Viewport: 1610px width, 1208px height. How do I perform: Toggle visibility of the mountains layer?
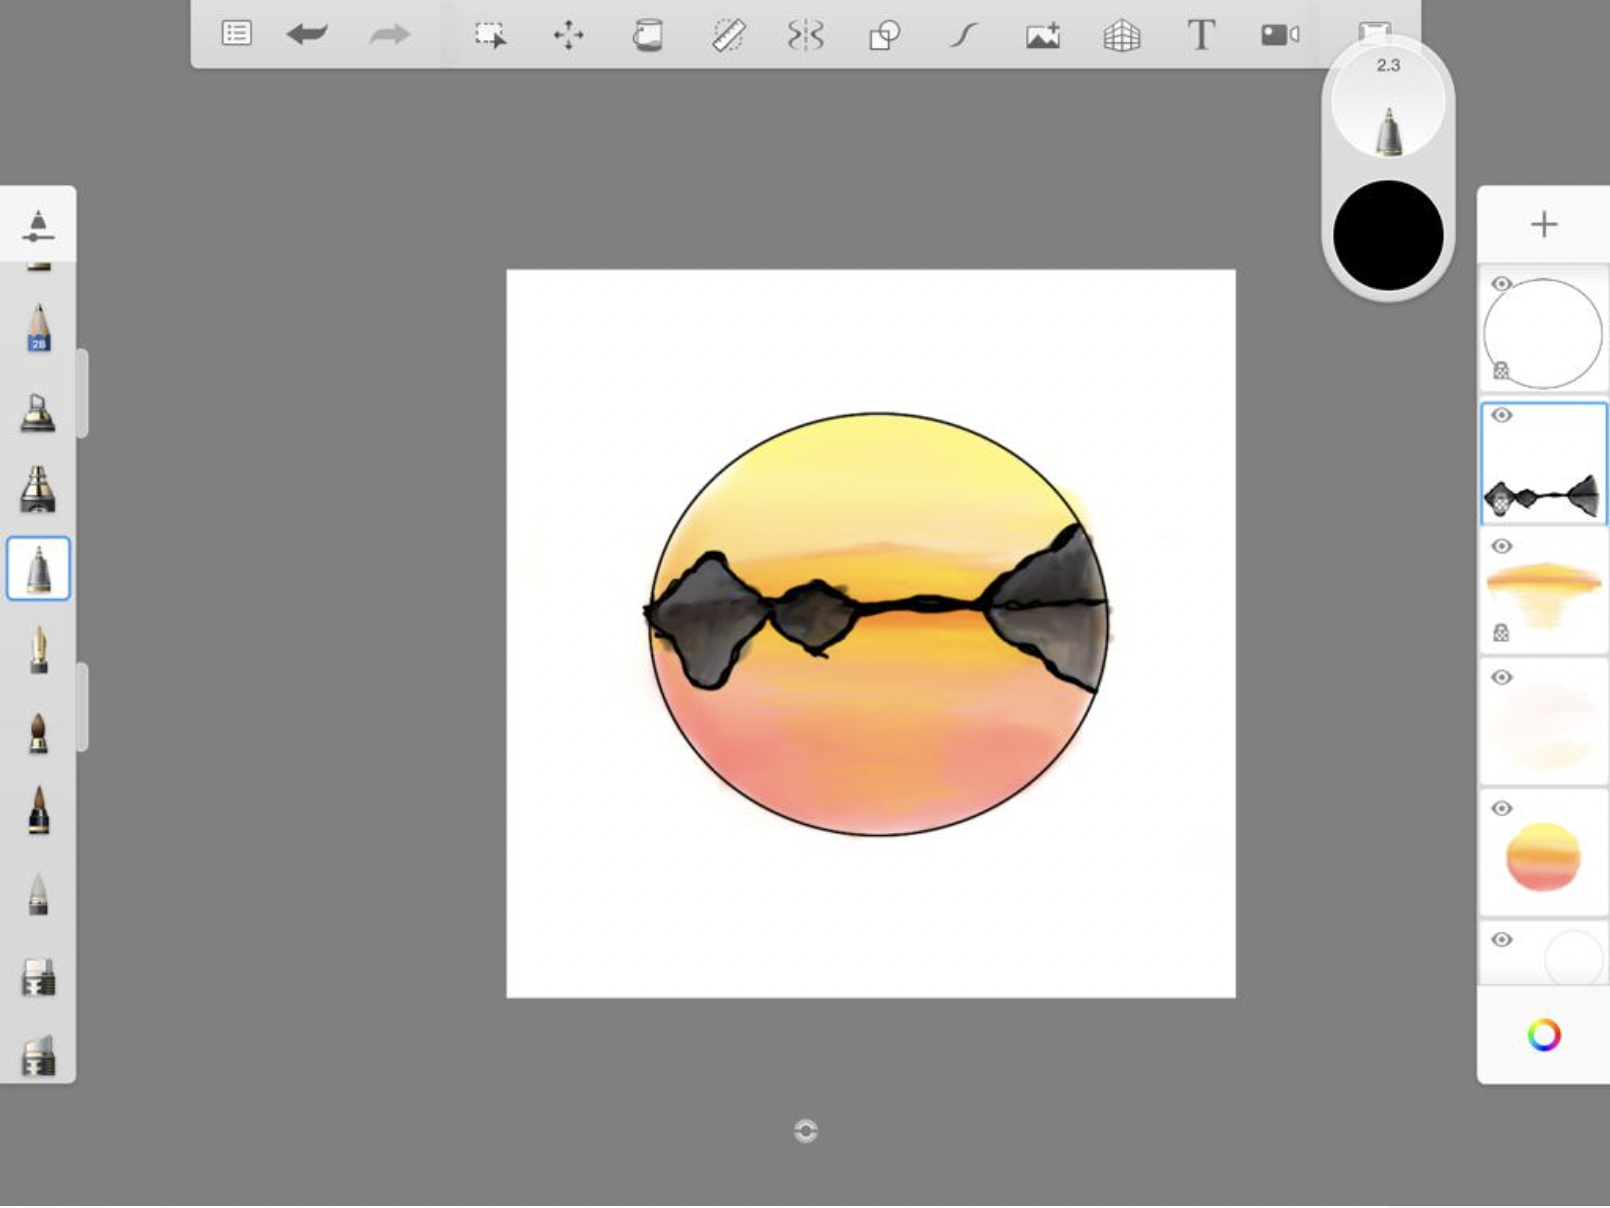click(x=1501, y=415)
